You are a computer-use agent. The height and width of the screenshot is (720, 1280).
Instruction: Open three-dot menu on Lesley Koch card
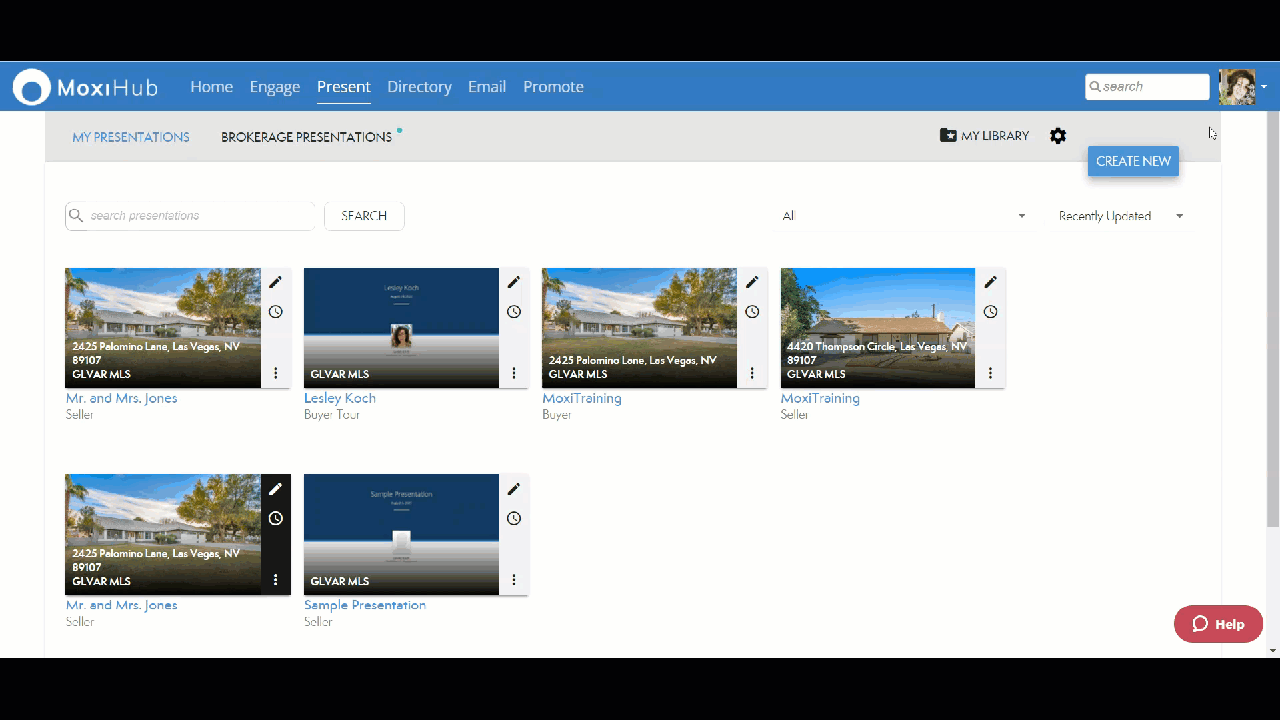click(514, 373)
